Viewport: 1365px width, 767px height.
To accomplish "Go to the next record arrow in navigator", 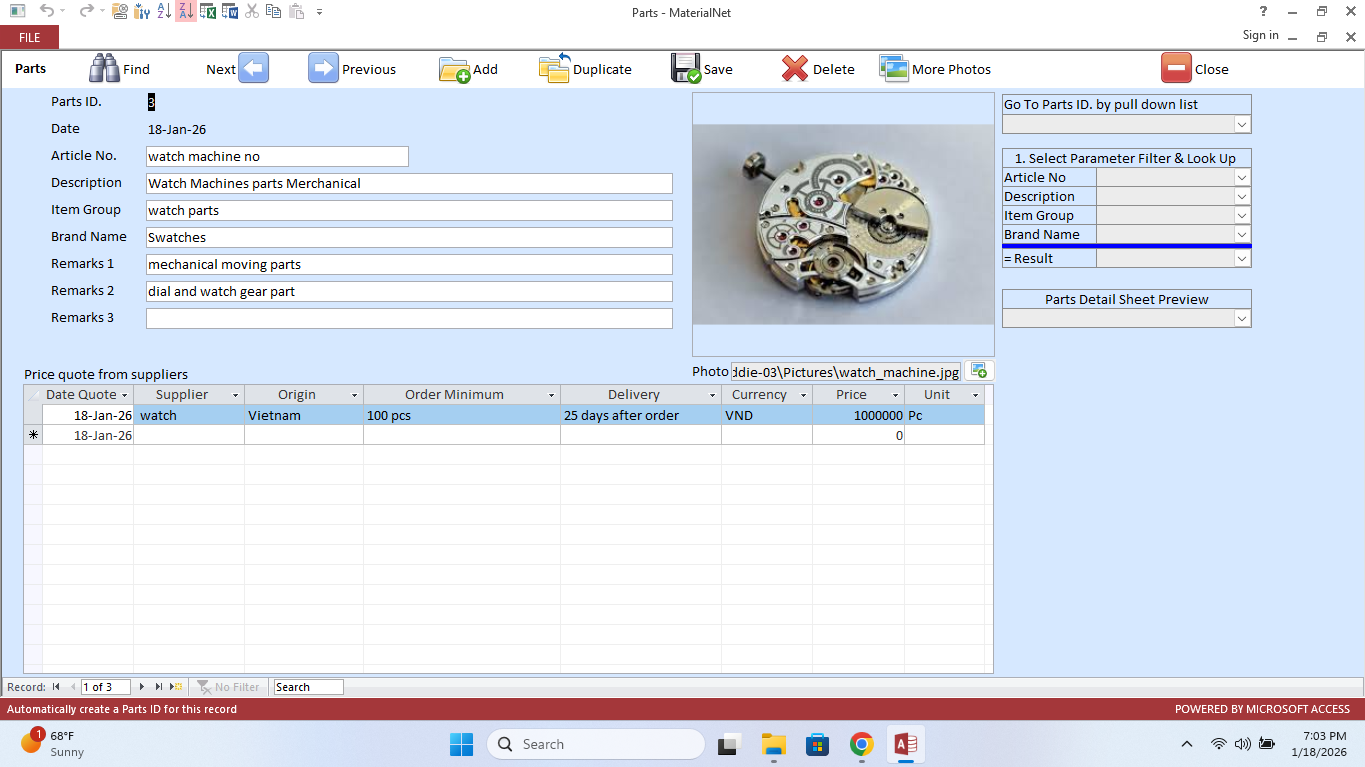I will [x=142, y=687].
